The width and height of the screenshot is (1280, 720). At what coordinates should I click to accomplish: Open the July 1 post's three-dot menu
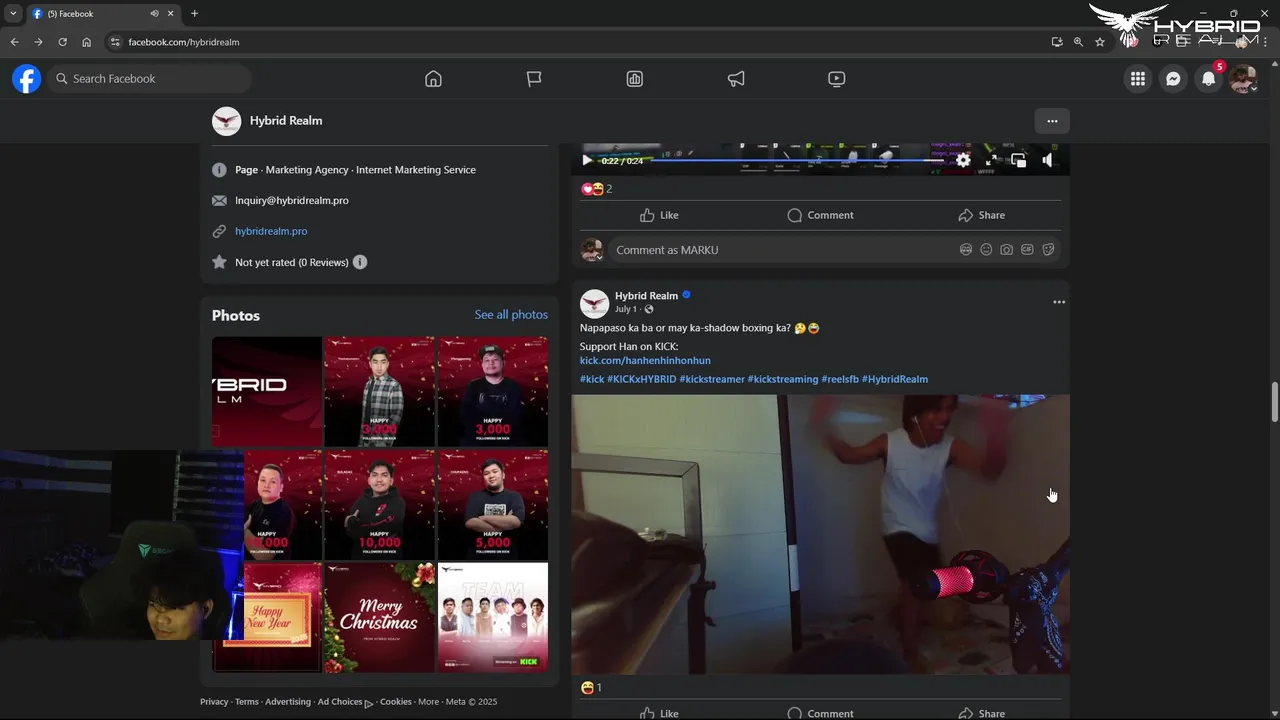[x=1059, y=302]
